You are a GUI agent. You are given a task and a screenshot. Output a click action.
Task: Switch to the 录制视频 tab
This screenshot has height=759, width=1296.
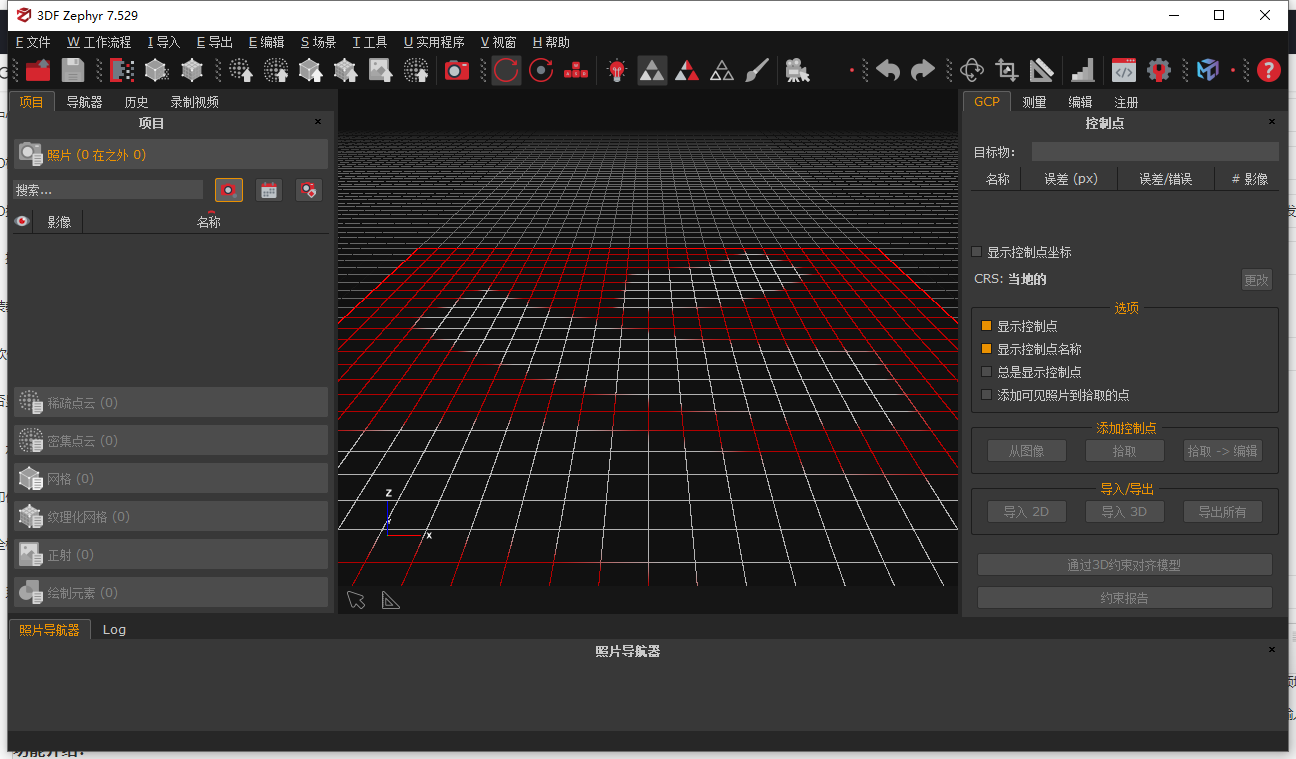click(x=194, y=101)
